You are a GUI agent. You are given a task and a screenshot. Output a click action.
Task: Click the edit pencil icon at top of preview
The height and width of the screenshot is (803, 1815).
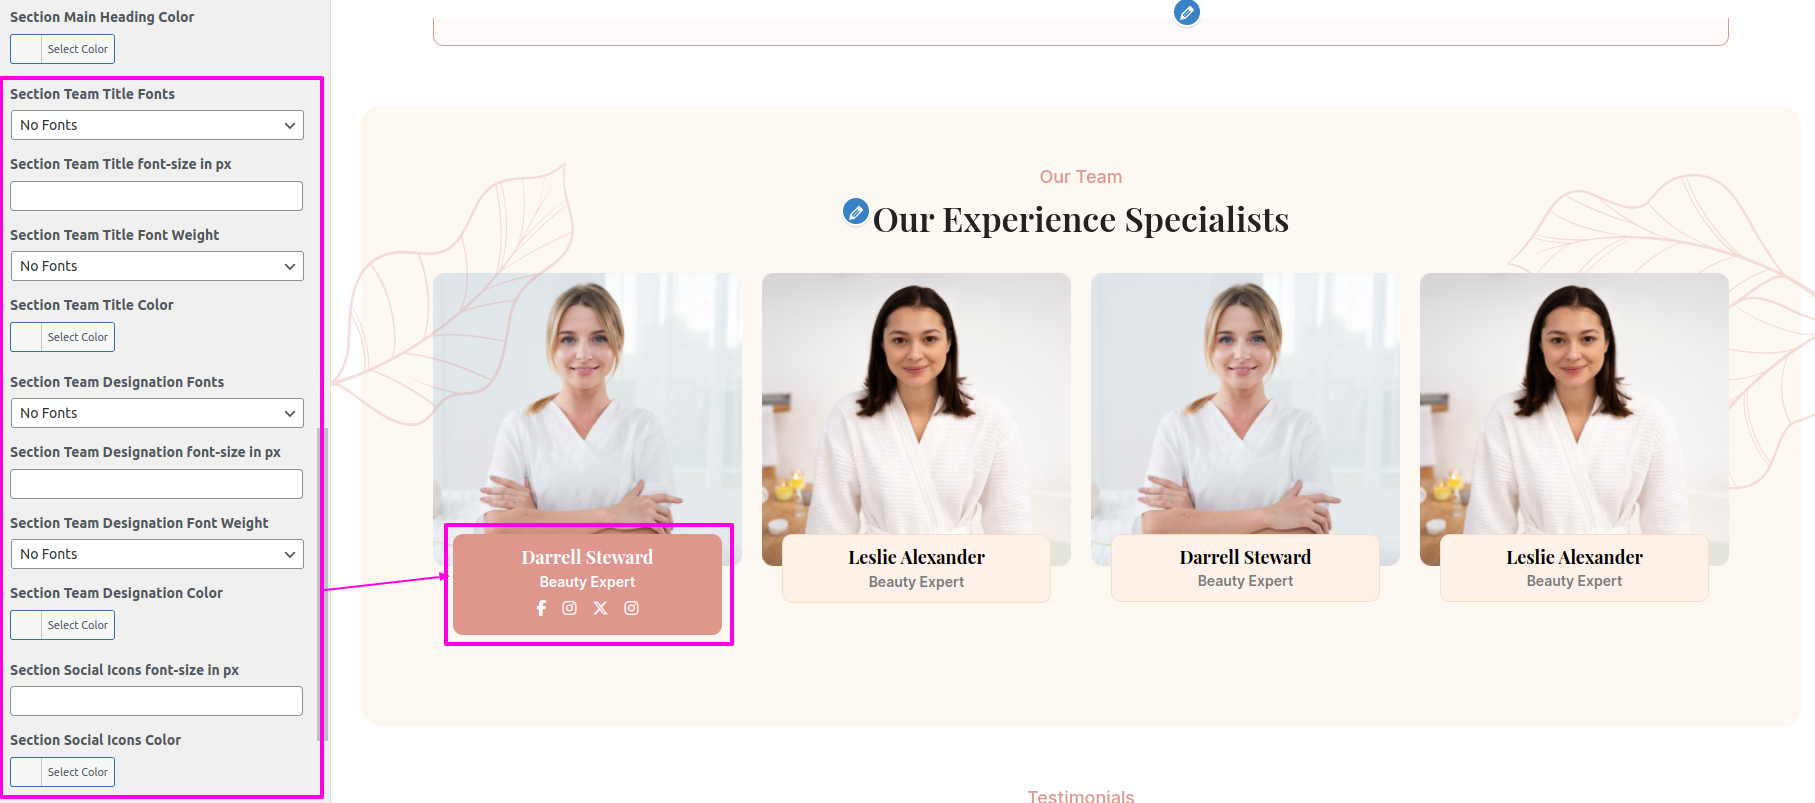point(1186,12)
